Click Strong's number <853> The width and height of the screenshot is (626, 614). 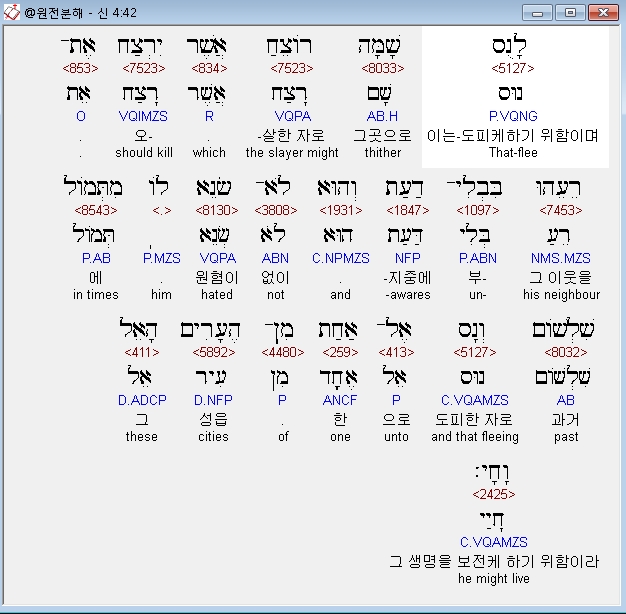pos(81,69)
